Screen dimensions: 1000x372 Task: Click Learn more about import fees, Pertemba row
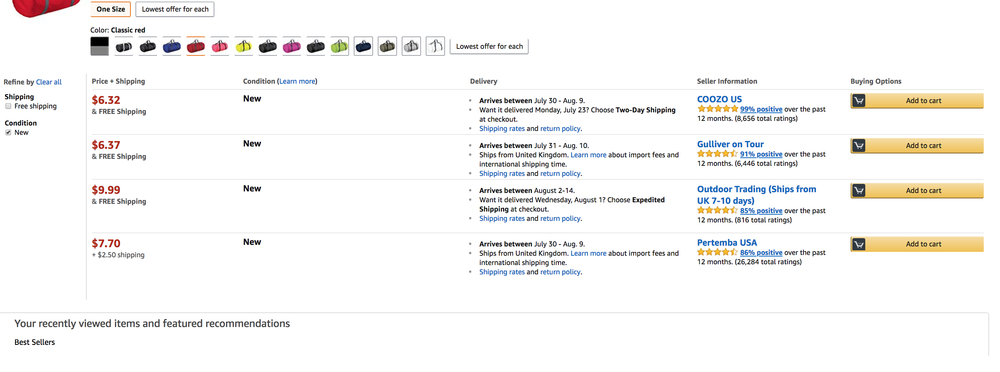coord(589,253)
